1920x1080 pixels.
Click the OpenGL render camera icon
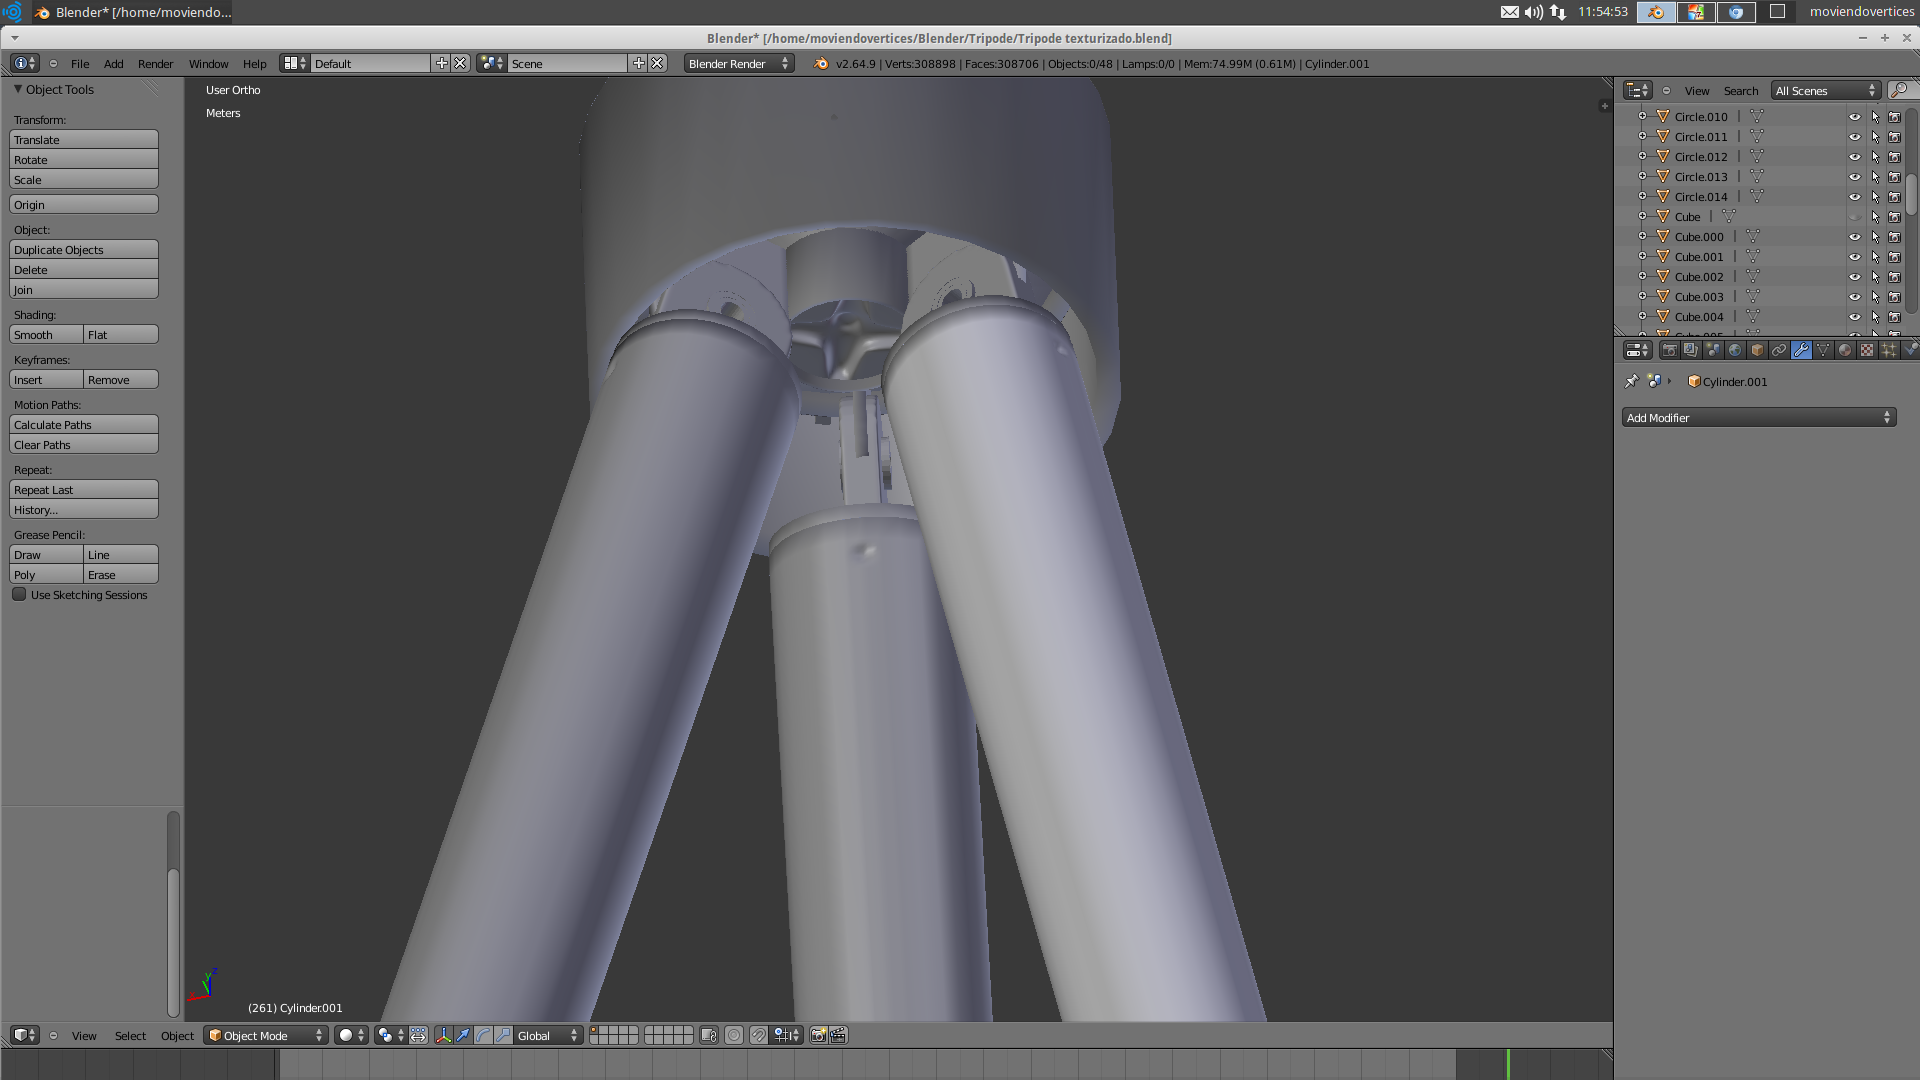[x=818, y=1036]
